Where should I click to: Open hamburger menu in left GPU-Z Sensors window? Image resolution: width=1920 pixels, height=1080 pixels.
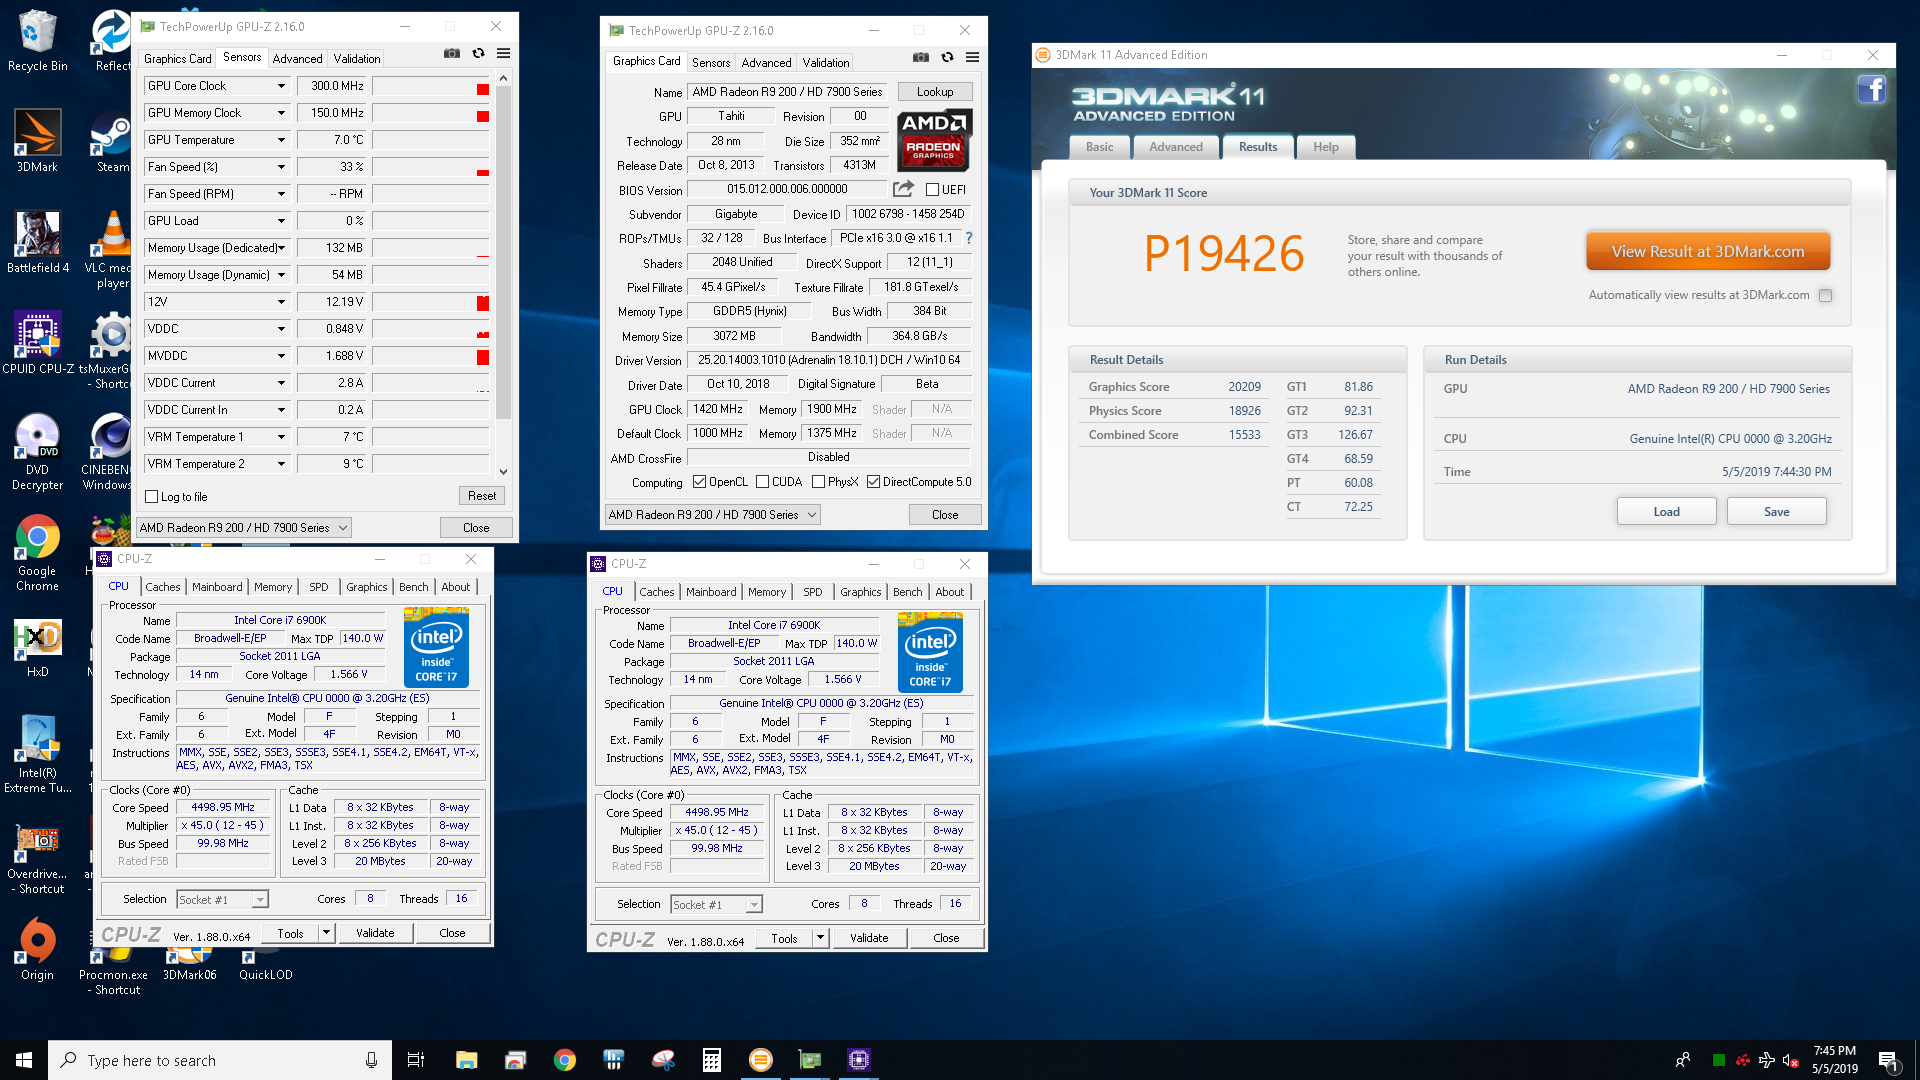point(504,54)
